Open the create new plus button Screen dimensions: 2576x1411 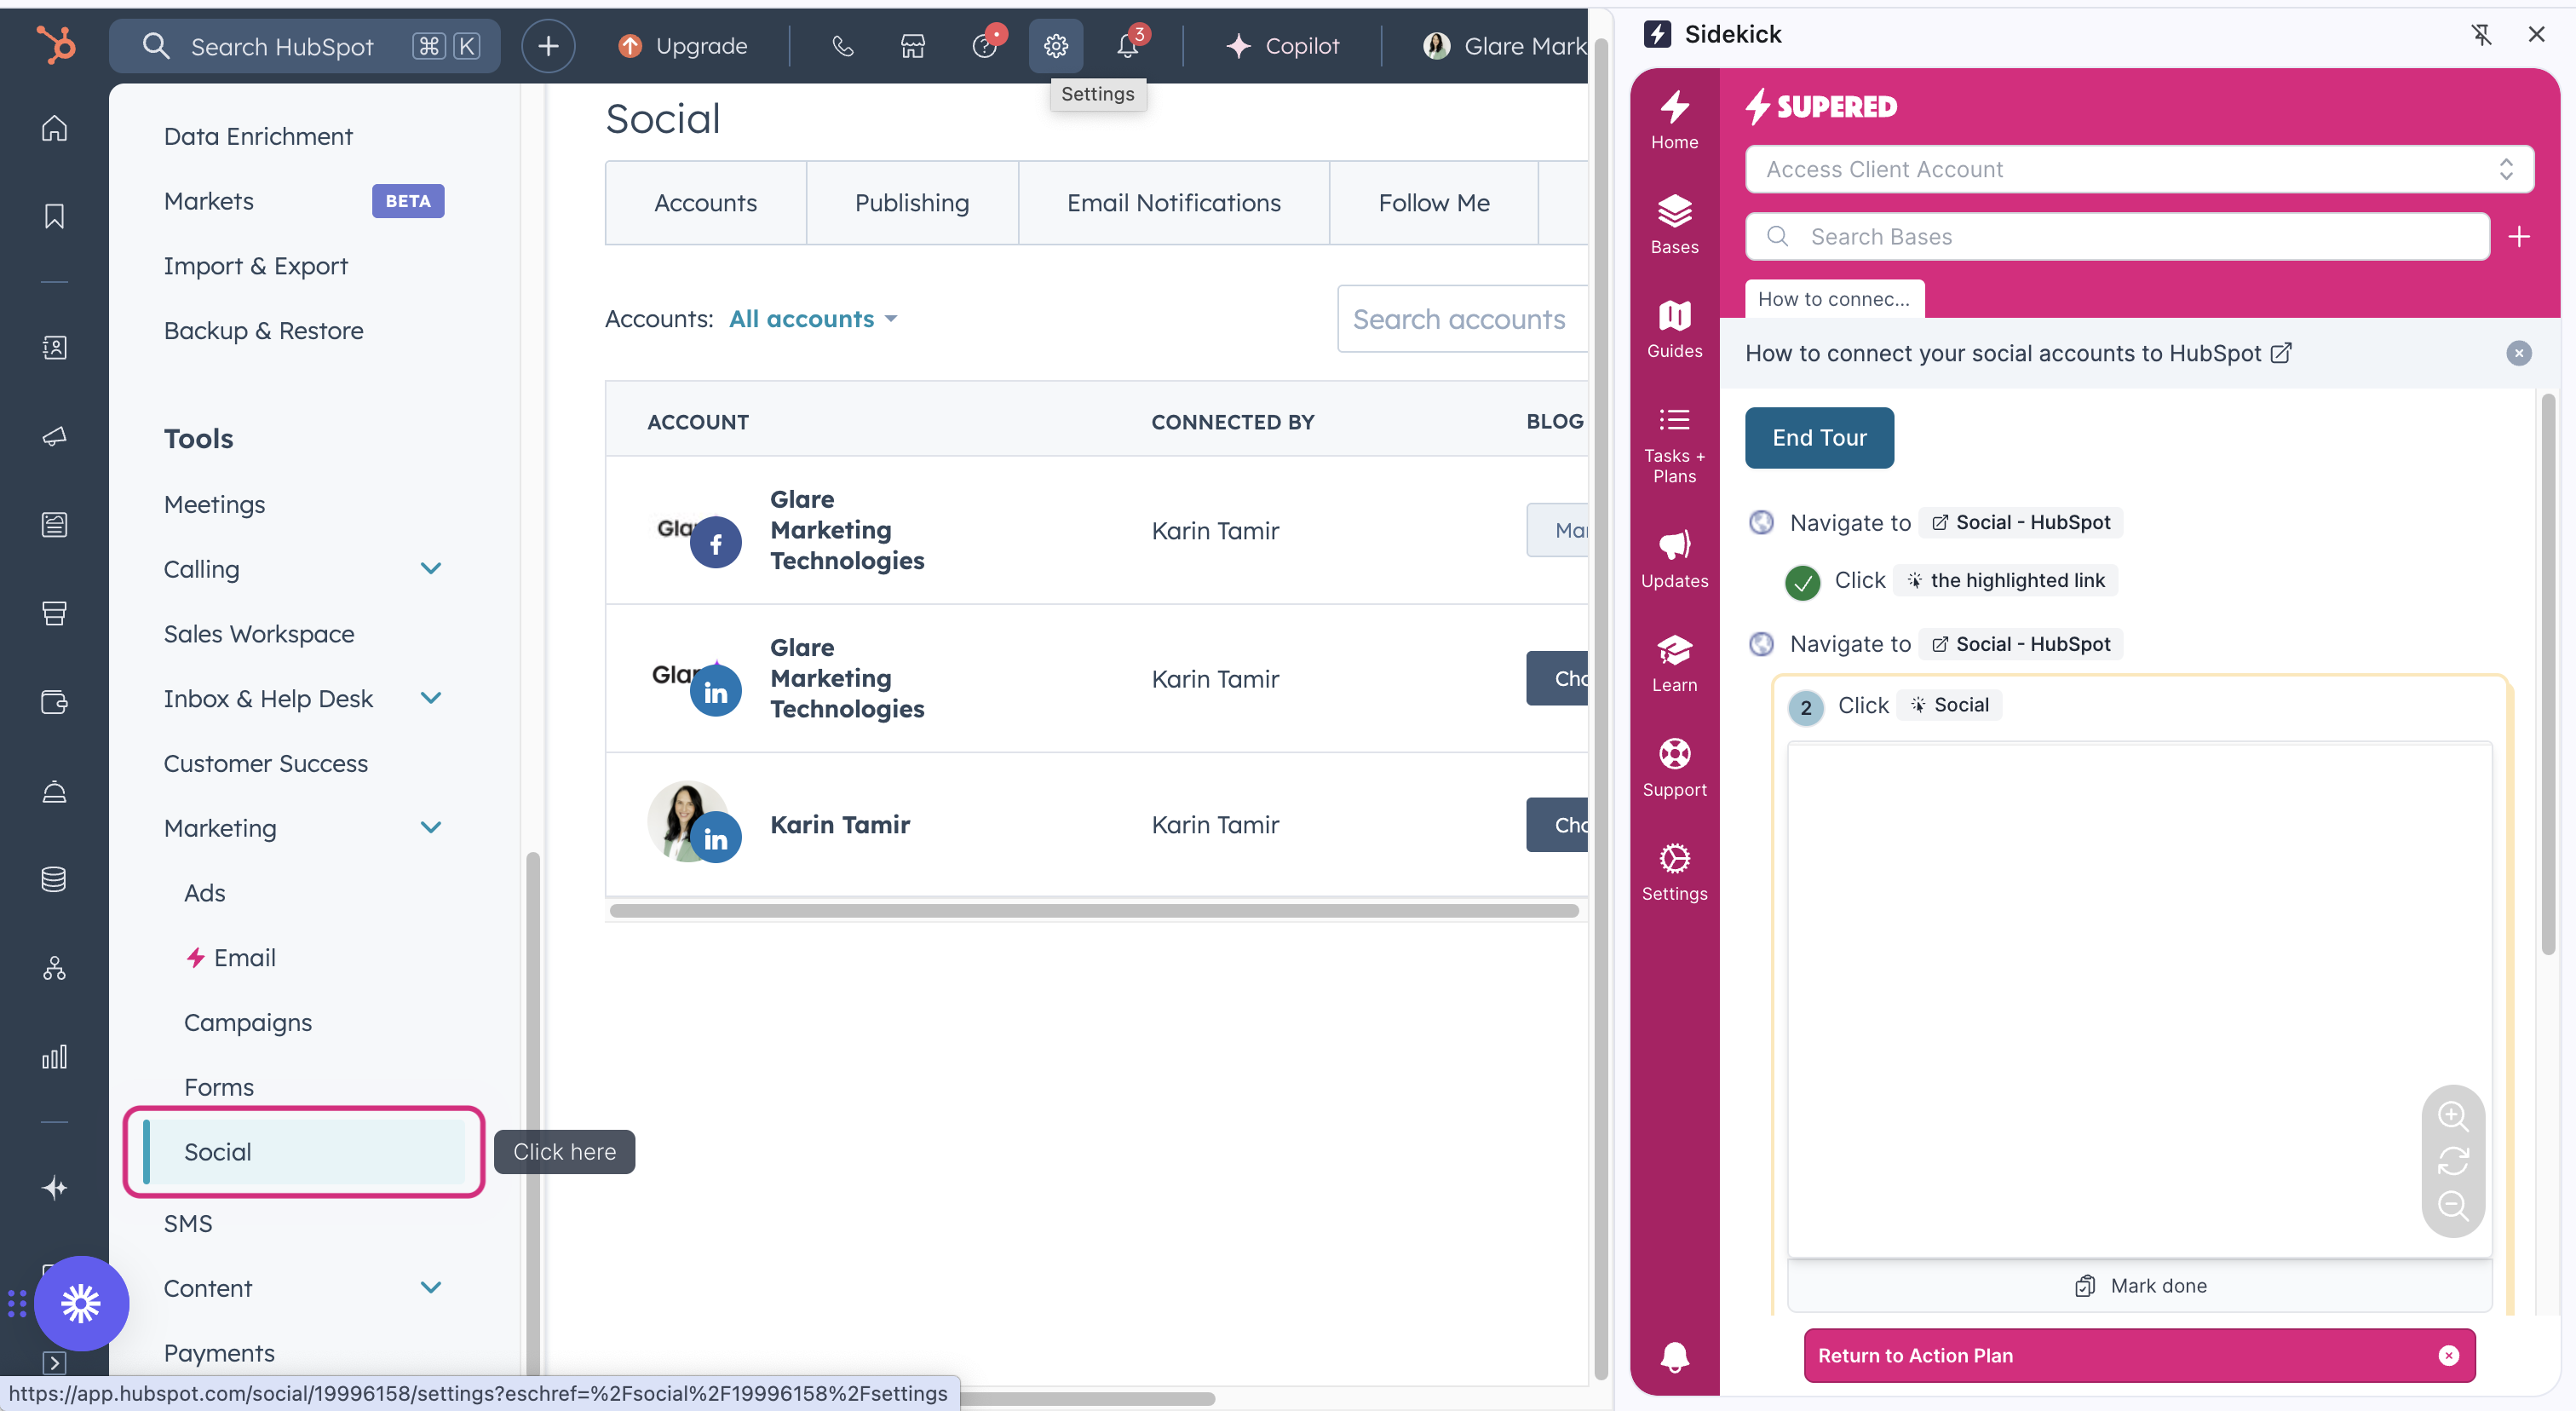click(x=547, y=46)
